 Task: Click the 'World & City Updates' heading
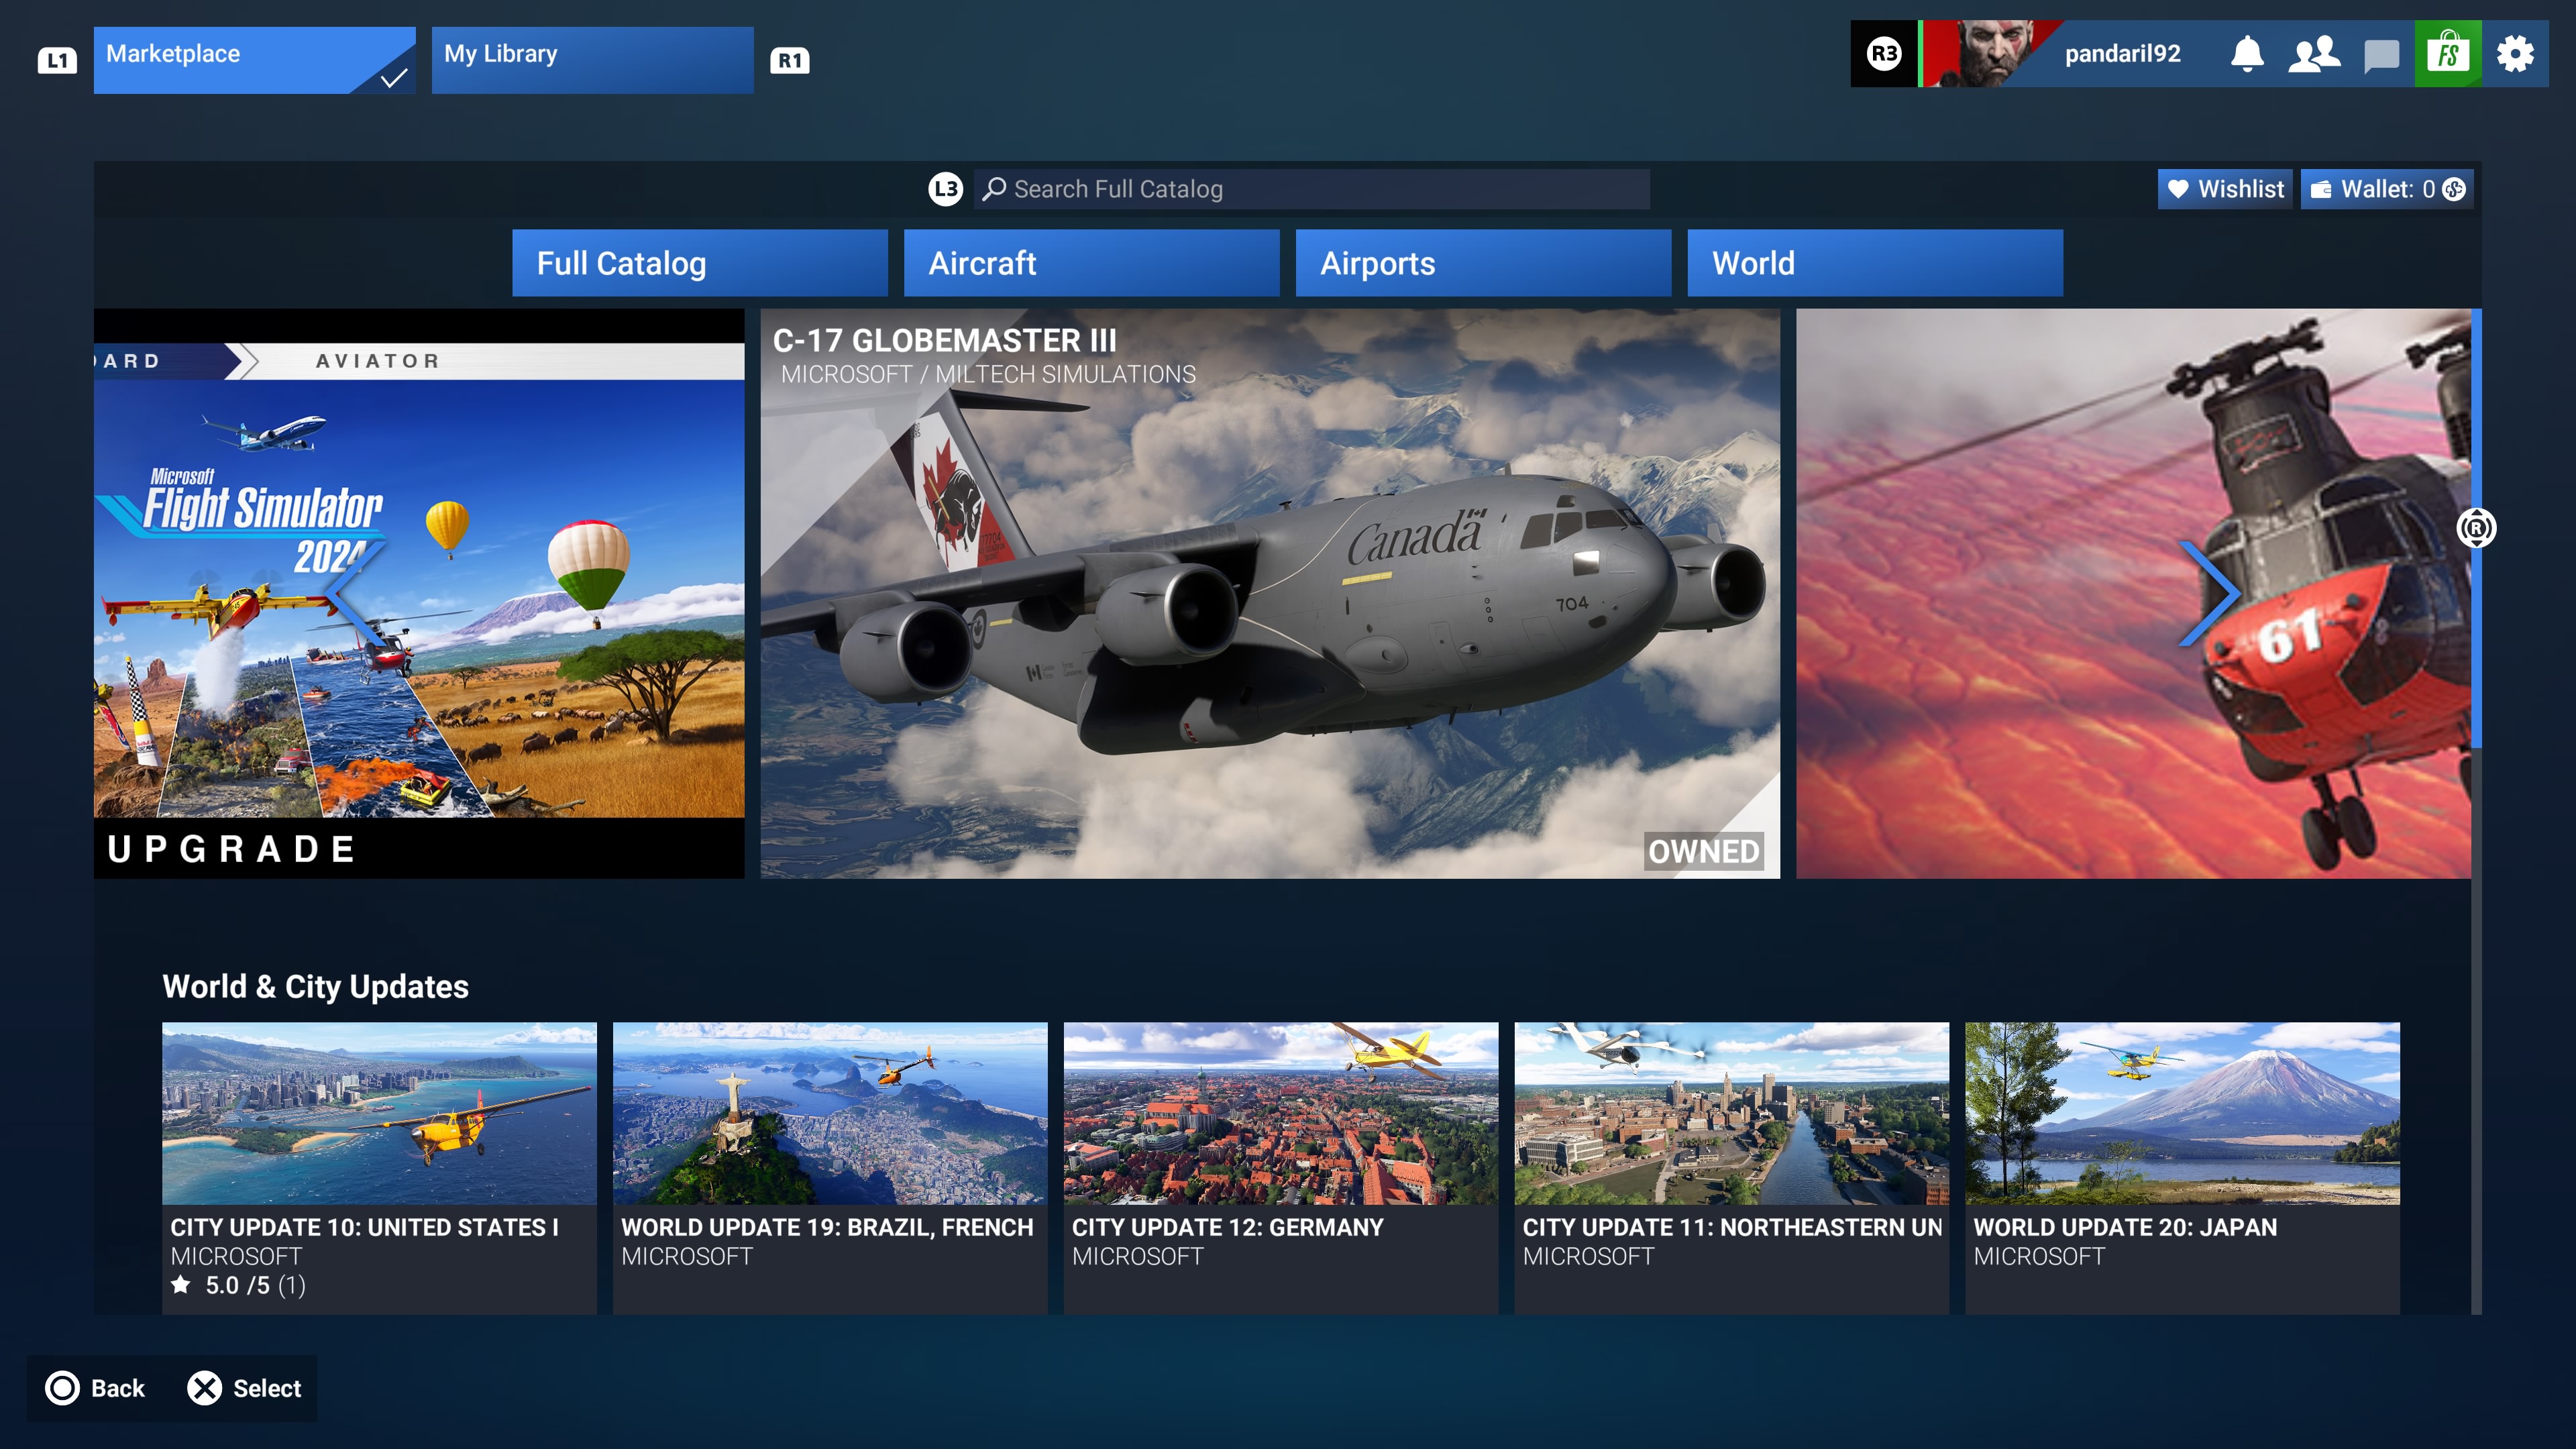click(x=315, y=987)
